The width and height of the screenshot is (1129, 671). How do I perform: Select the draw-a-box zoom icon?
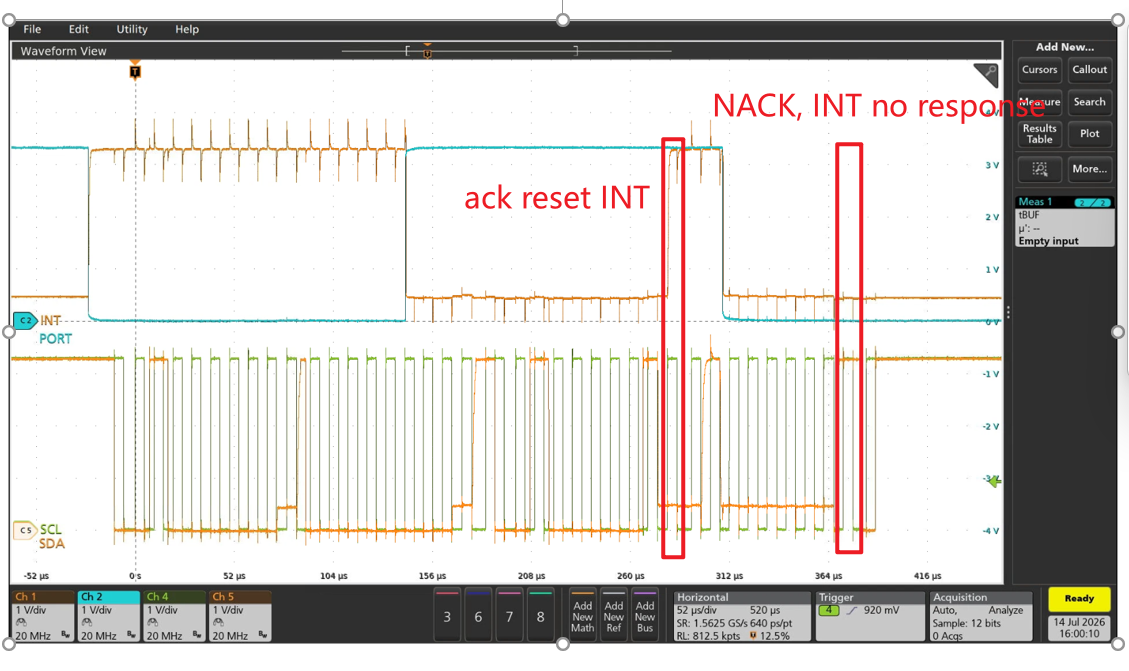coord(1040,168)
